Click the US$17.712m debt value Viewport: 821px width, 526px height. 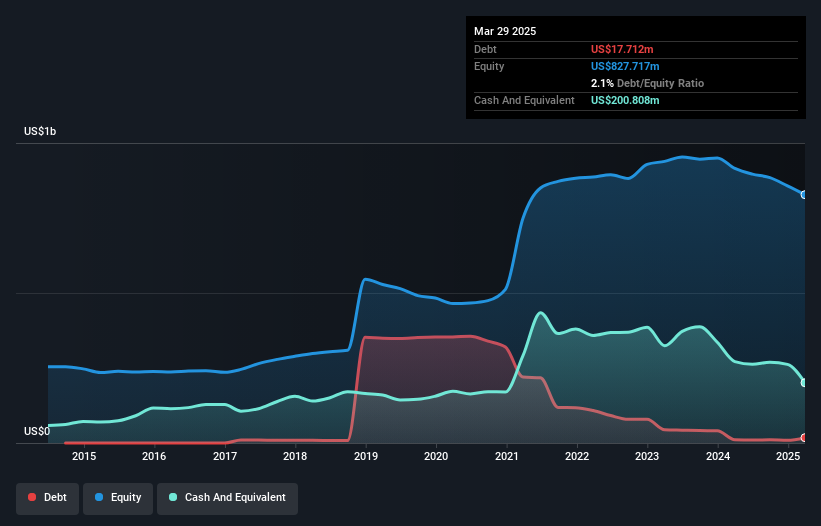[622, 49]
